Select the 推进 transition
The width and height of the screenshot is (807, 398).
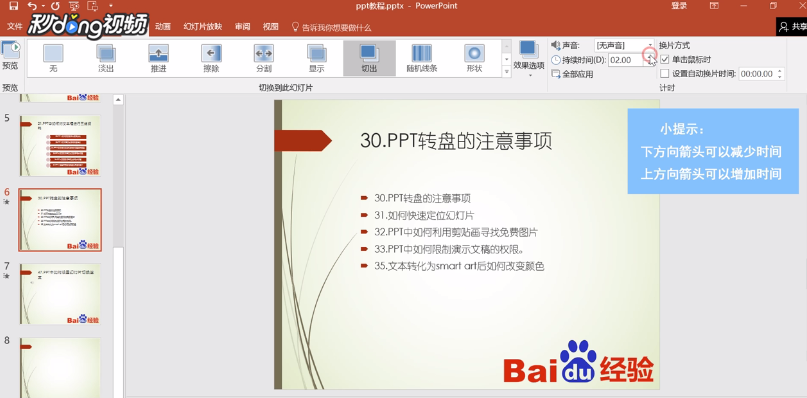pyautogui.click(x=159, y=58)
